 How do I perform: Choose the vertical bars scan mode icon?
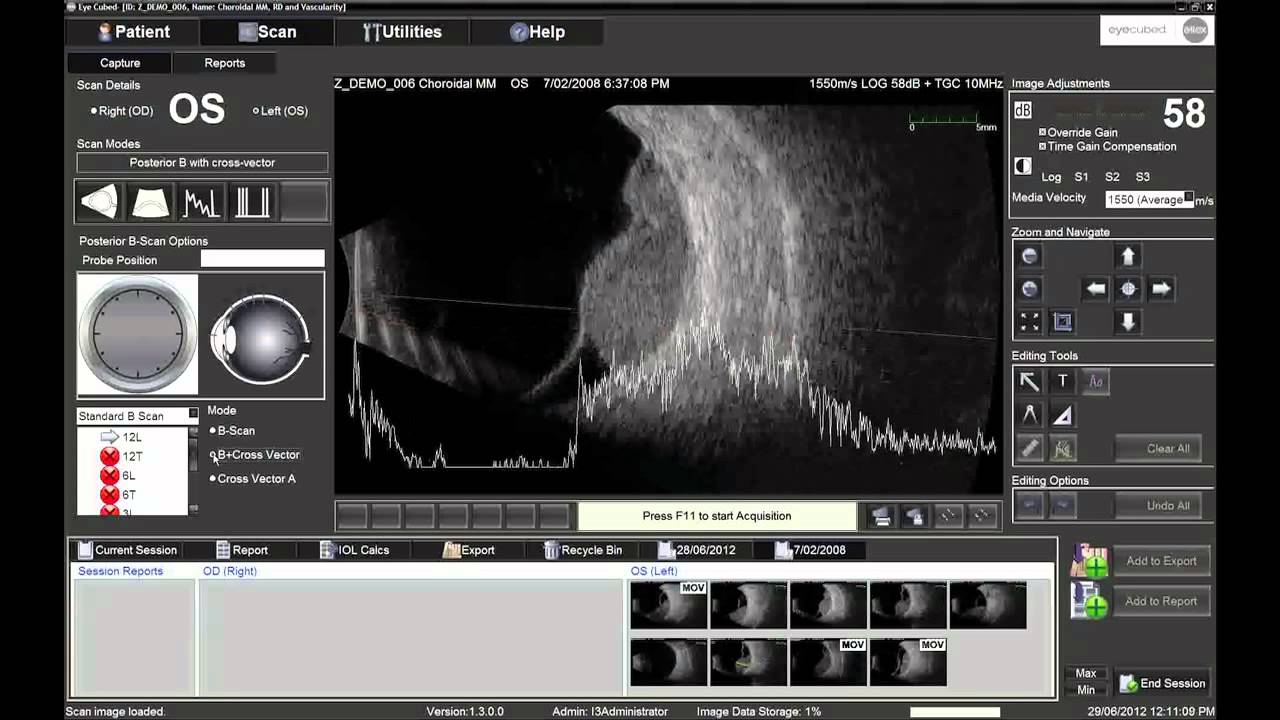tap(252, 202)
